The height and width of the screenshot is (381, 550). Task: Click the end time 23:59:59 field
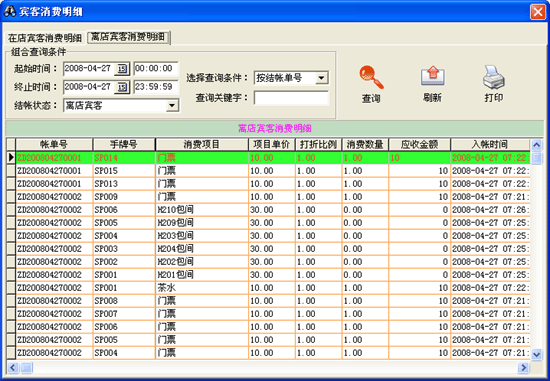click(x=156, y=87)
